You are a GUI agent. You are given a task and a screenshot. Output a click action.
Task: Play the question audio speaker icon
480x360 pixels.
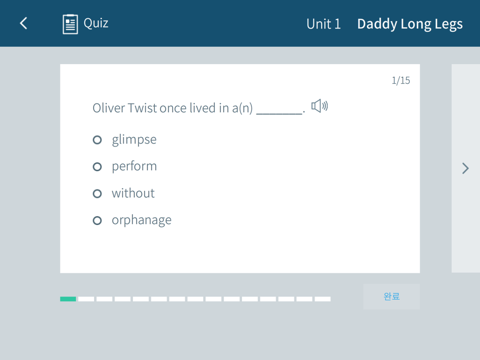pyautogui.click(x=319, y=106)
